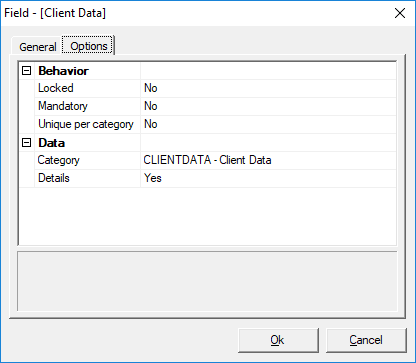Collapse the Data section

(x=26, y=143)
